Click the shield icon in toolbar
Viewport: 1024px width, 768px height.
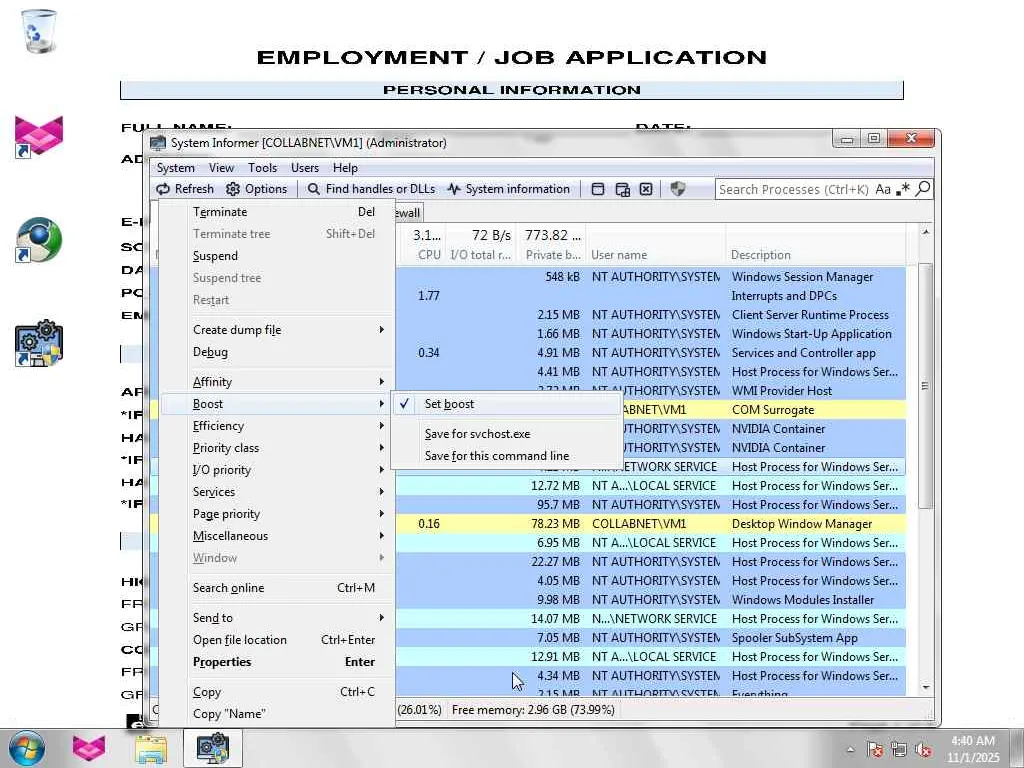coord(678,189)
